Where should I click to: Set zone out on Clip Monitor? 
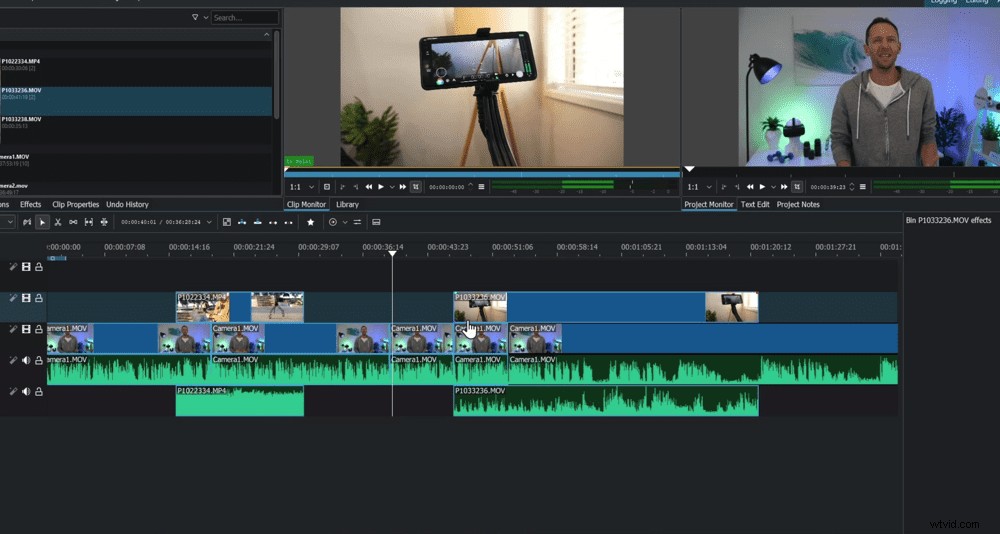coord(356,187)
